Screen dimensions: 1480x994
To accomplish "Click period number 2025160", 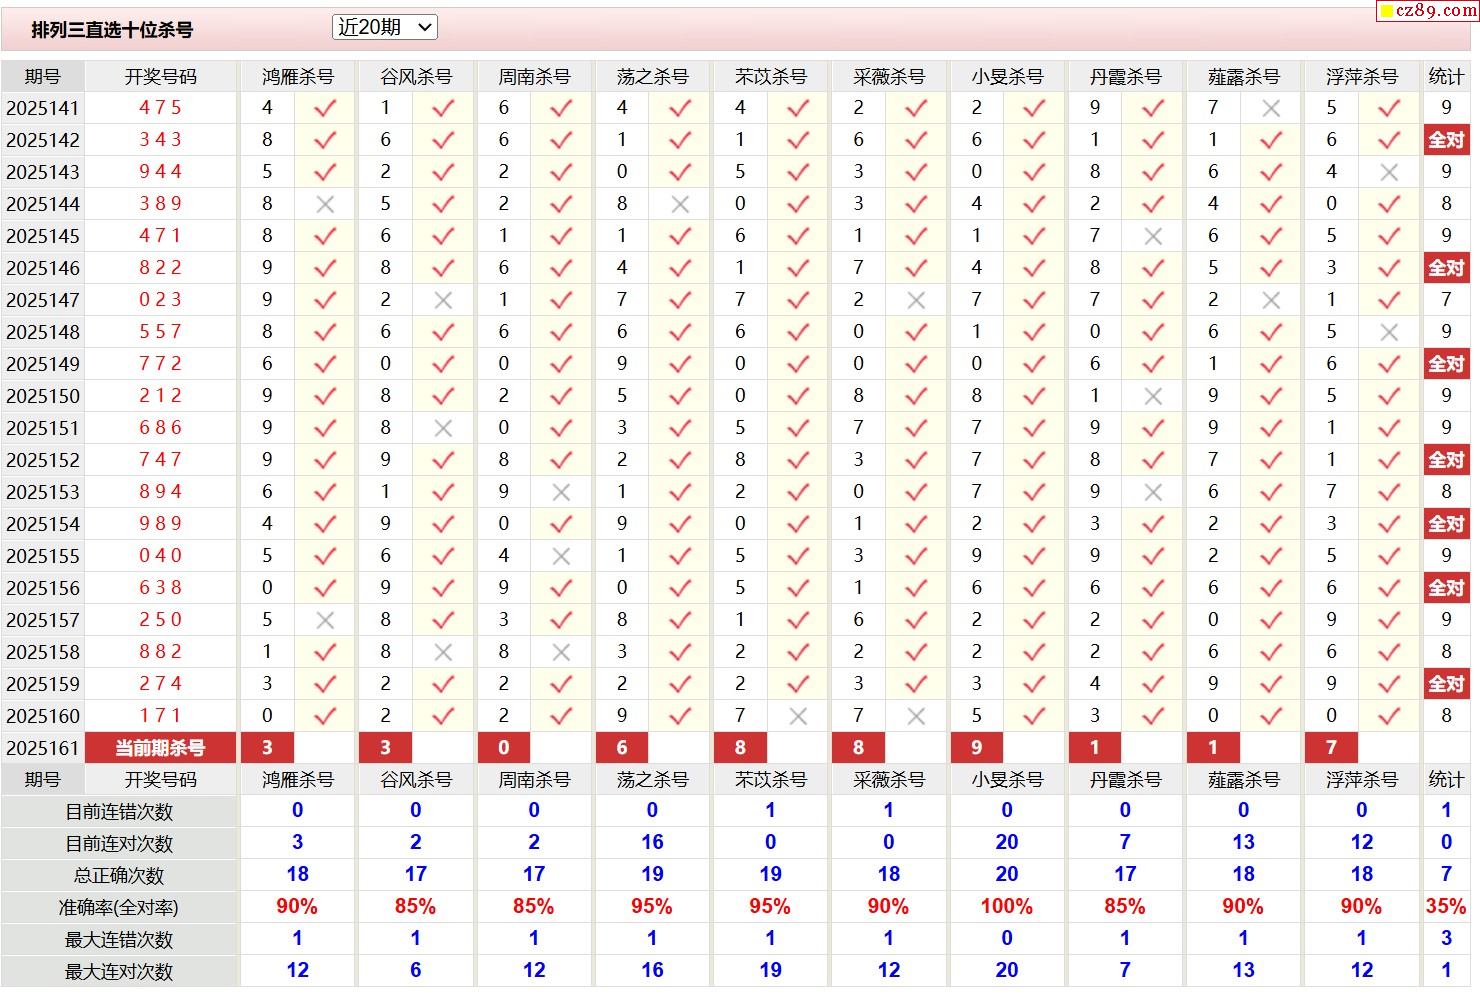I will [43, 716].
